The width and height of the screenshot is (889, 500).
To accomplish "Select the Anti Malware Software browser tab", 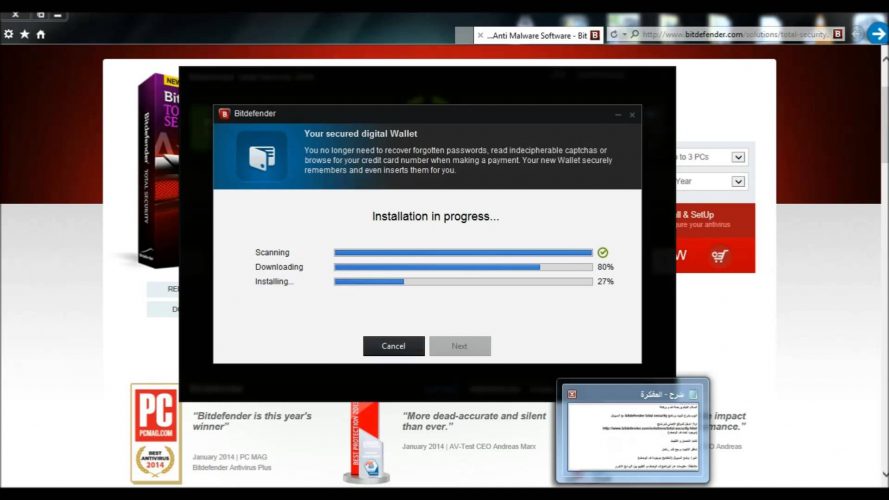I will [536, 35].
